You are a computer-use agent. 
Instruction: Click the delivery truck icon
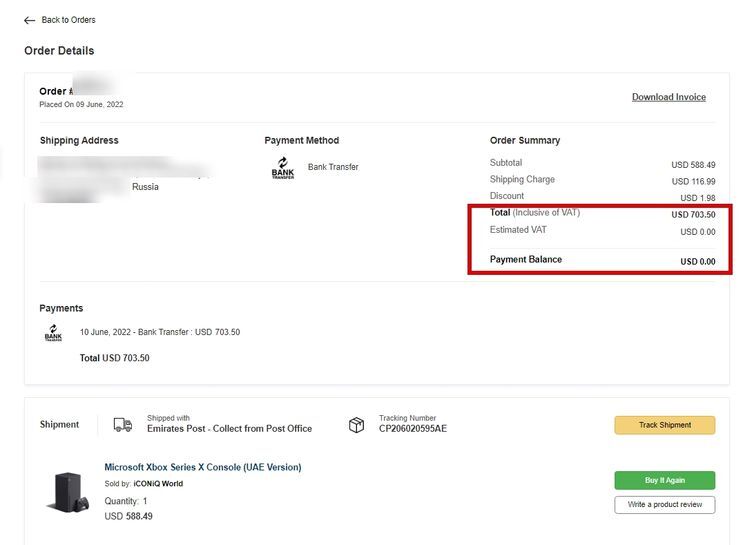[x=123, y=425]
